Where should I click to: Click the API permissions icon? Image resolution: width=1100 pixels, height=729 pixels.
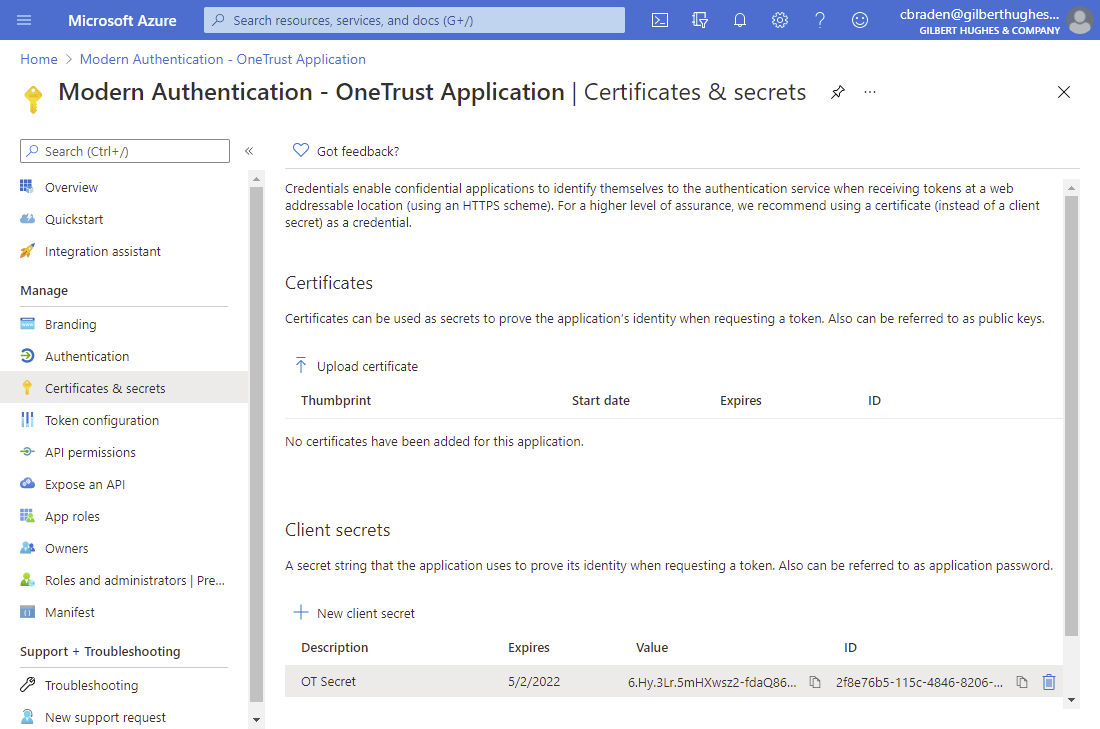(27, 452)
